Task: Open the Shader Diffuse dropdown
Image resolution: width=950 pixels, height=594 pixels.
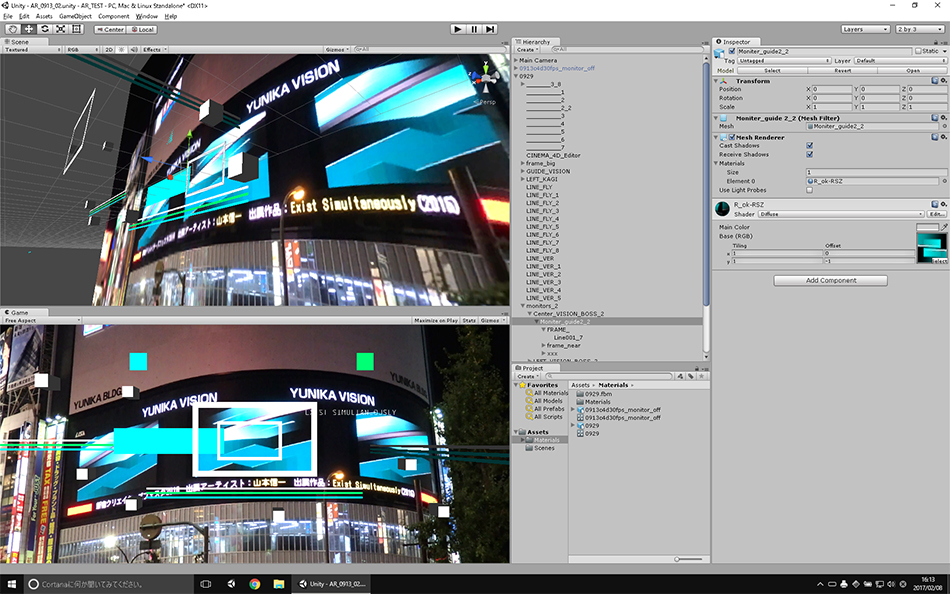Action: pyautogui.click(x=842, y=214)
